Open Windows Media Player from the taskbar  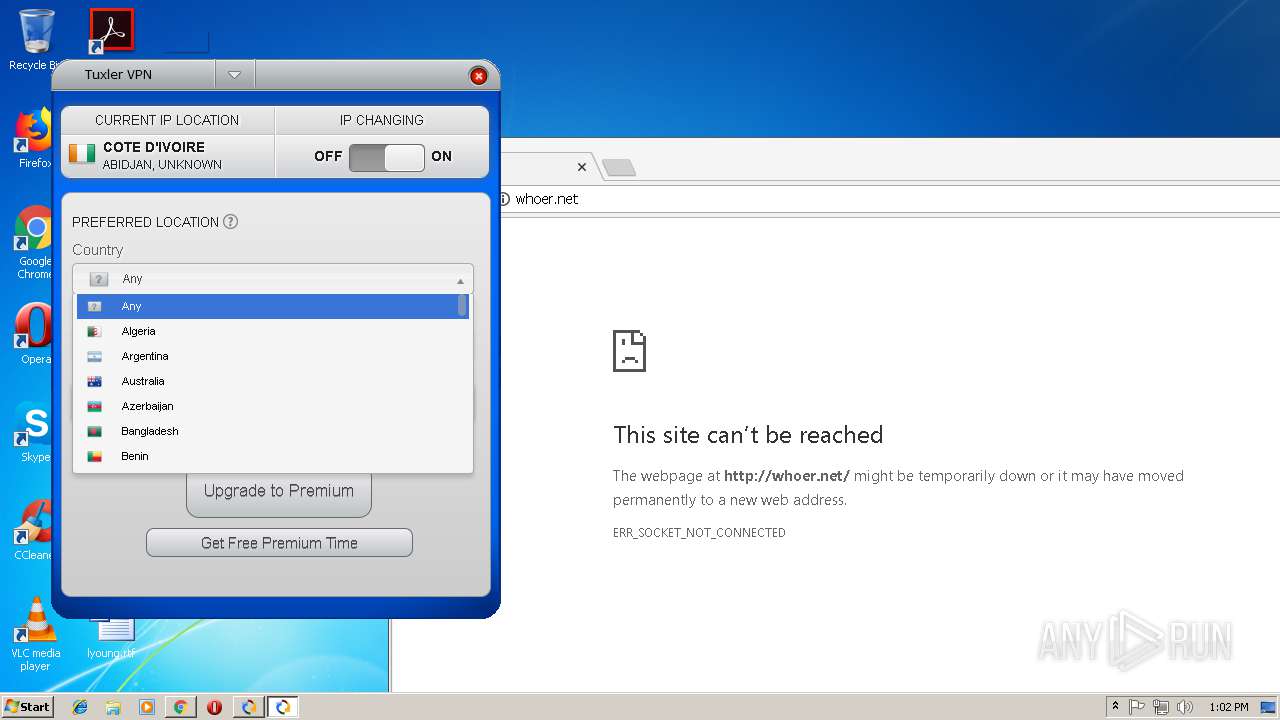(x=147, y=707)
